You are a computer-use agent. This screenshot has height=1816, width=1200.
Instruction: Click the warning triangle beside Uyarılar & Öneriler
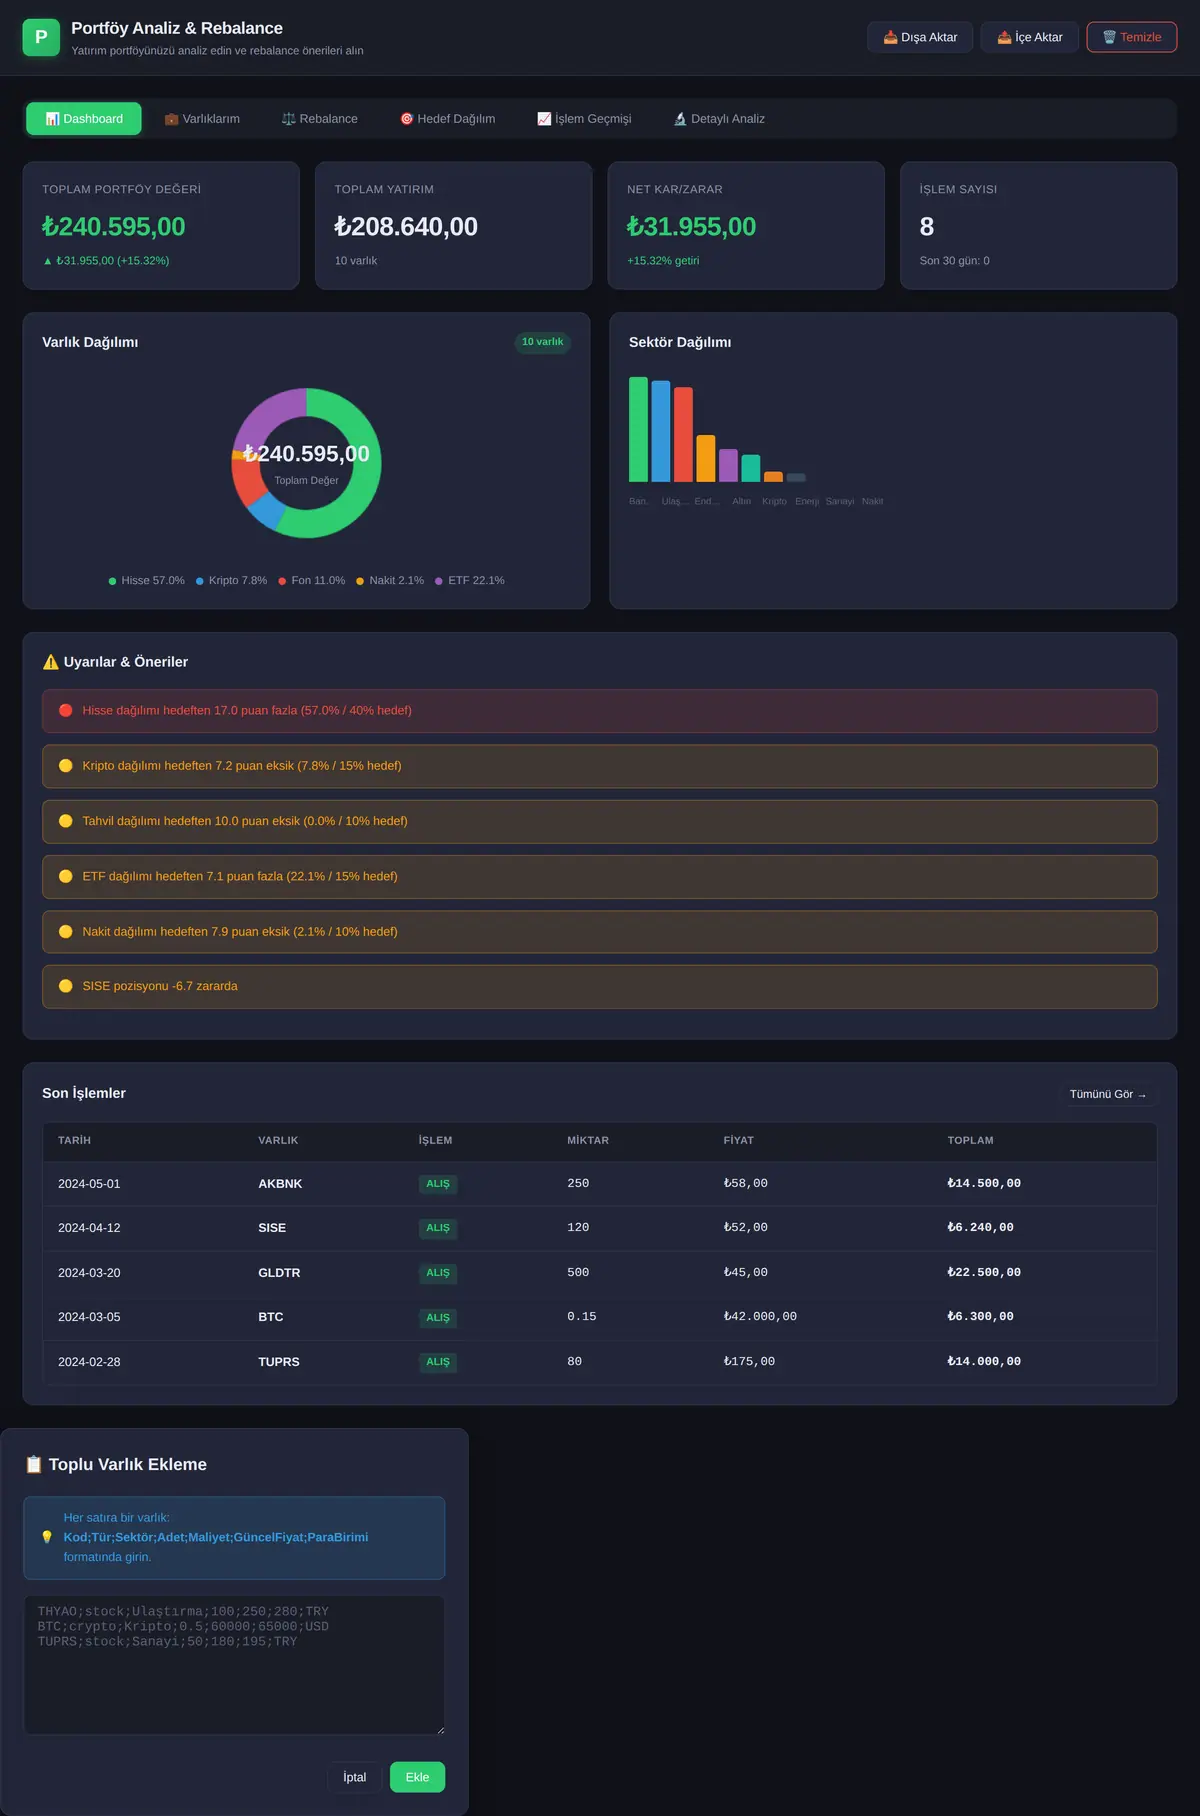click(51, 662)
